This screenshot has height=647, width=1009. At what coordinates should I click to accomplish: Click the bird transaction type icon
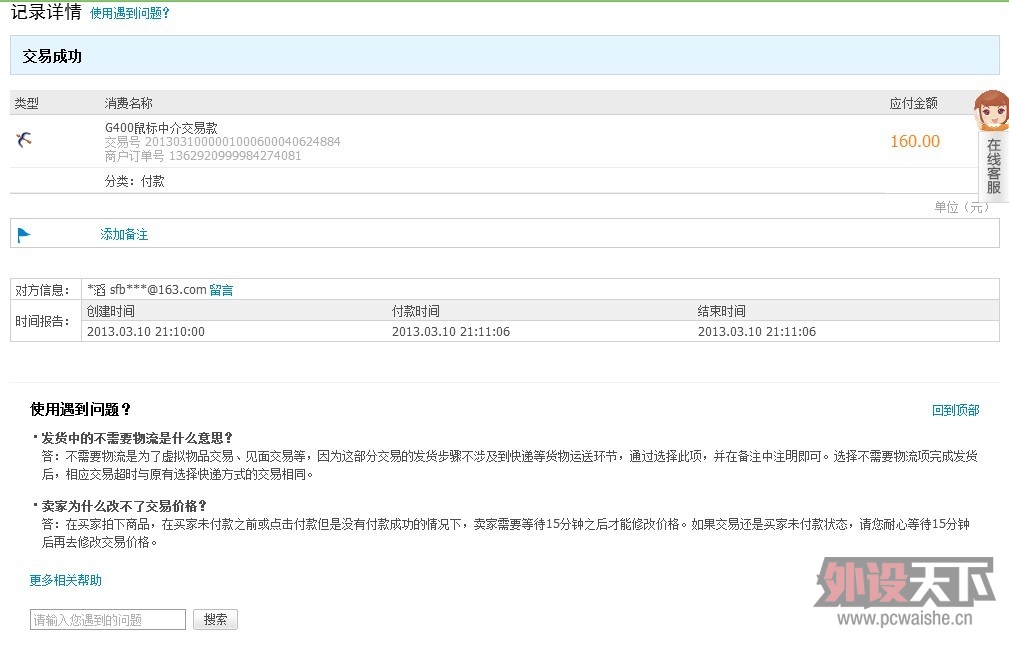24,140
